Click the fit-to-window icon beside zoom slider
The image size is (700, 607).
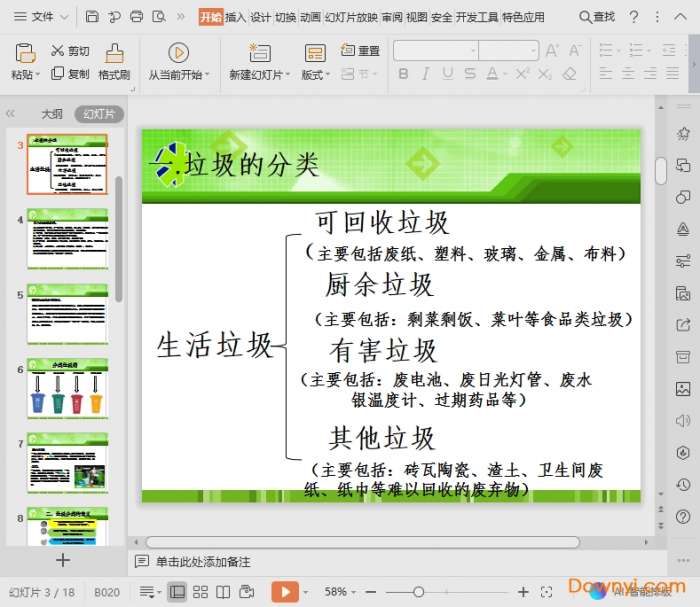pos(546,592)
